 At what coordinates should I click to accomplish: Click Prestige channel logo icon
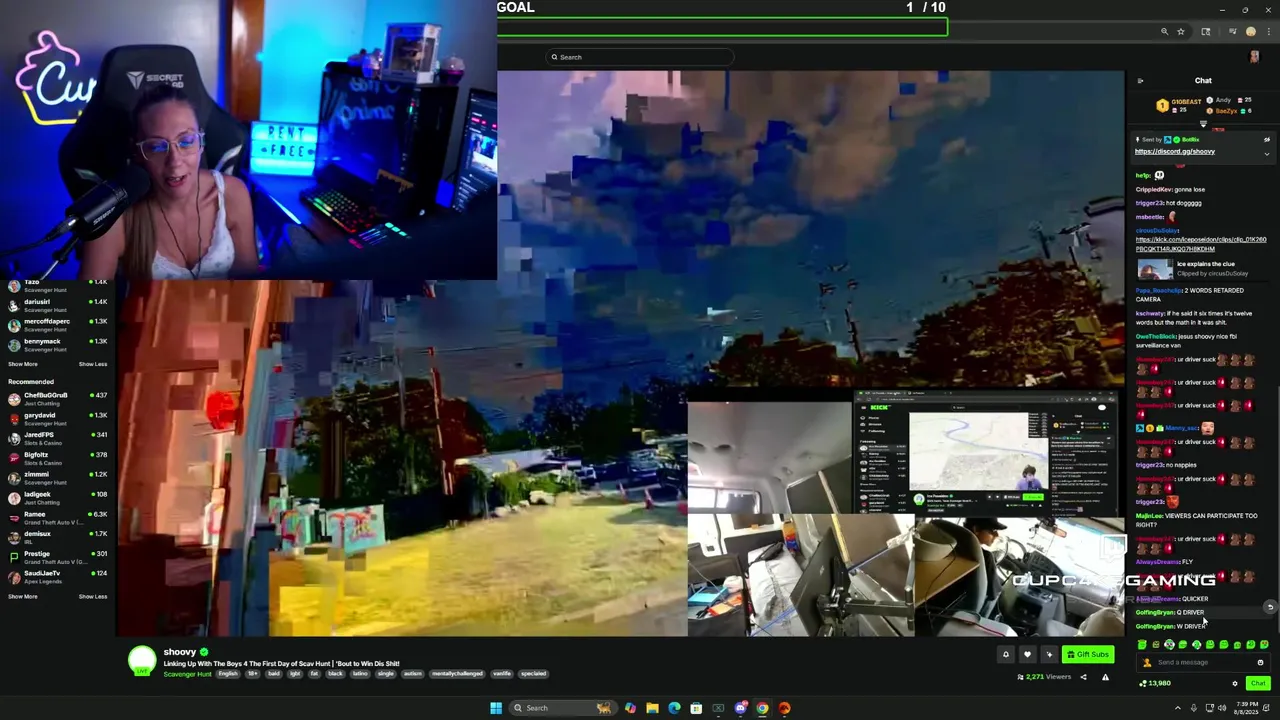13,557
